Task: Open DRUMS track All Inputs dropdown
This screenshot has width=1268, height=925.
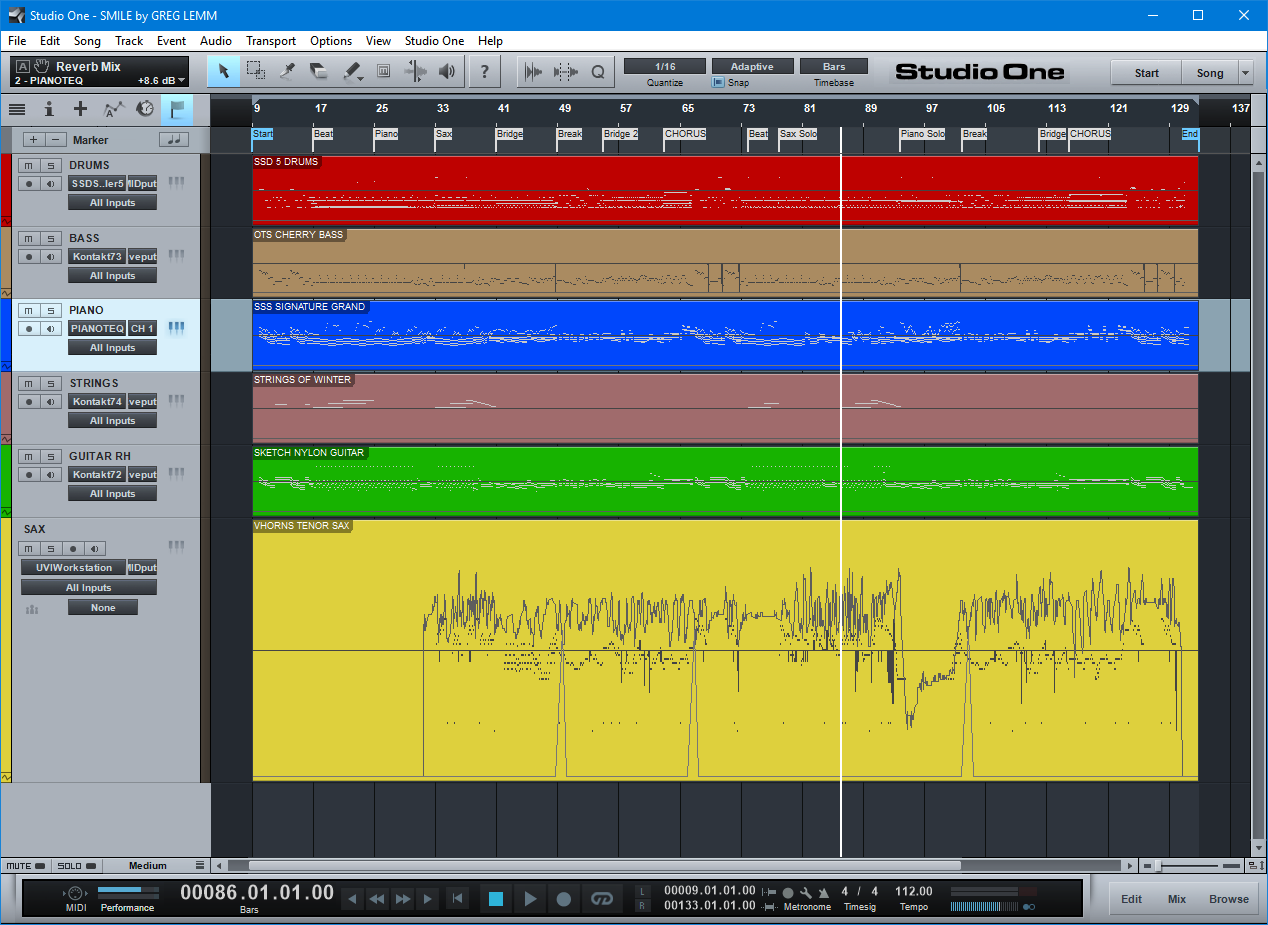Action: tap(112, 203)
